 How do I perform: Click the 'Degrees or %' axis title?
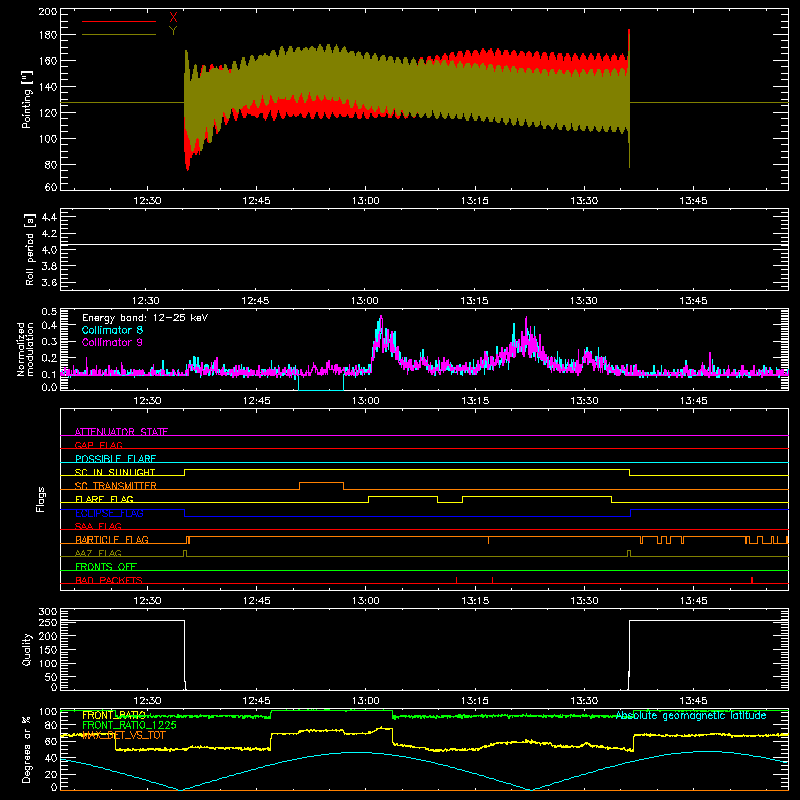[26, 749]
